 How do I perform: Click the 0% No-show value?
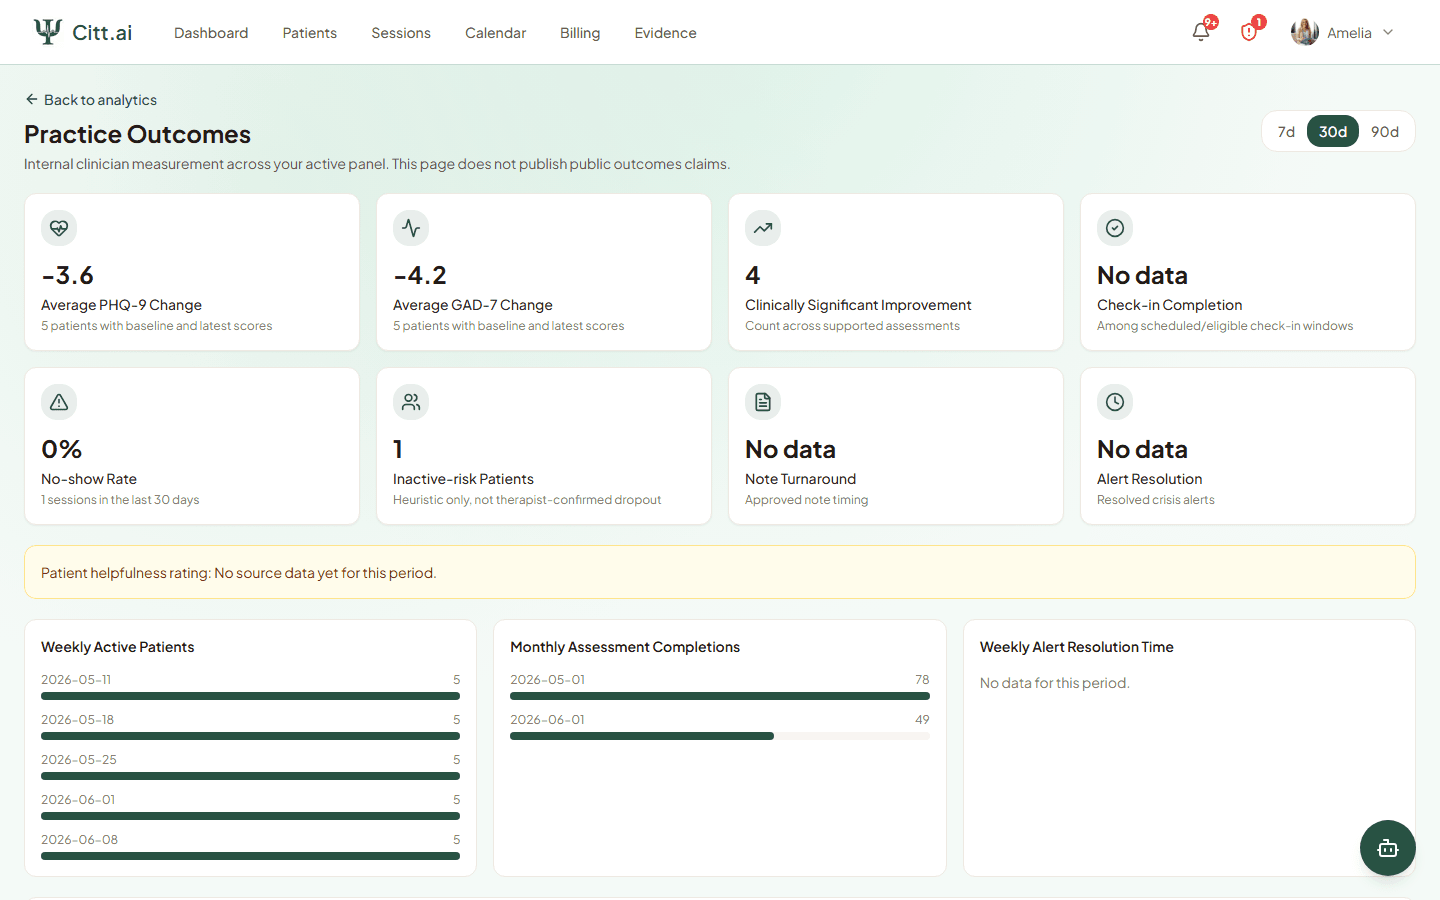61,449
